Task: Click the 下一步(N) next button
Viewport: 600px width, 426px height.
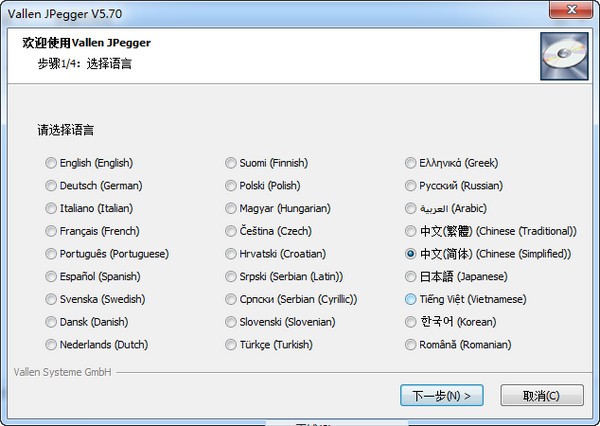Action: point(442,395)
